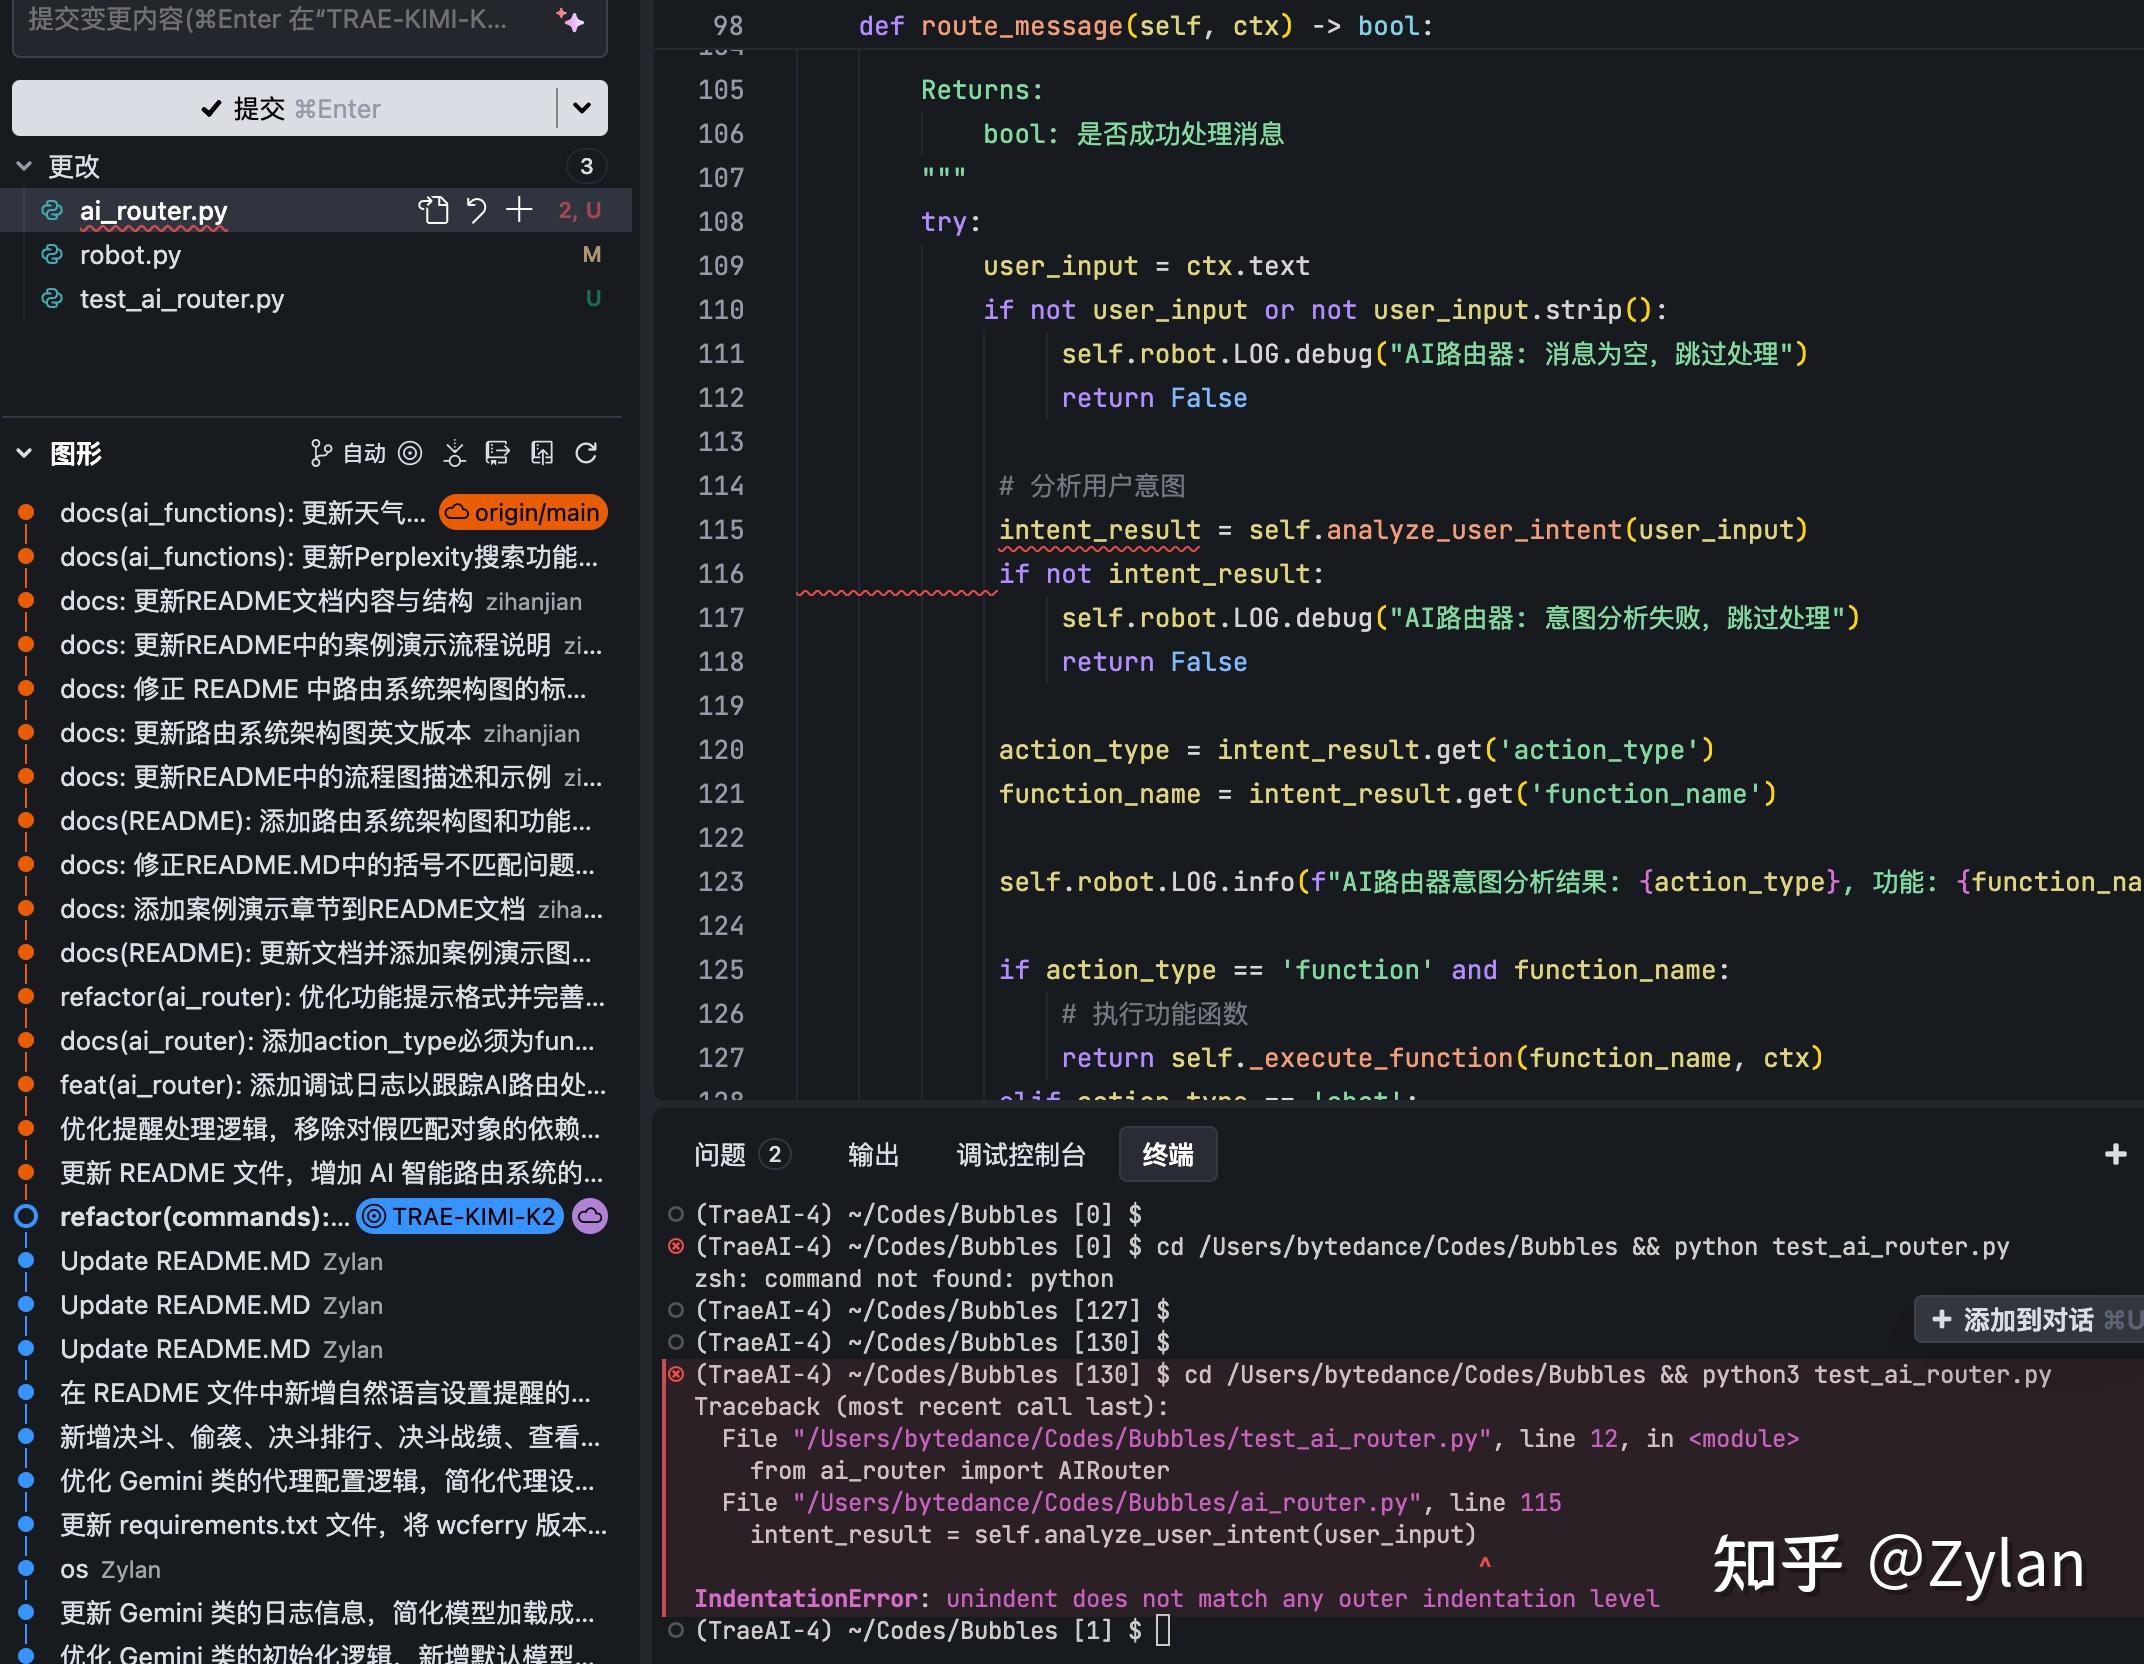Click go to current history item icon
The width and height of the screenshot is (2144, 1664).
pyautogui.click(x=410, y=454)
